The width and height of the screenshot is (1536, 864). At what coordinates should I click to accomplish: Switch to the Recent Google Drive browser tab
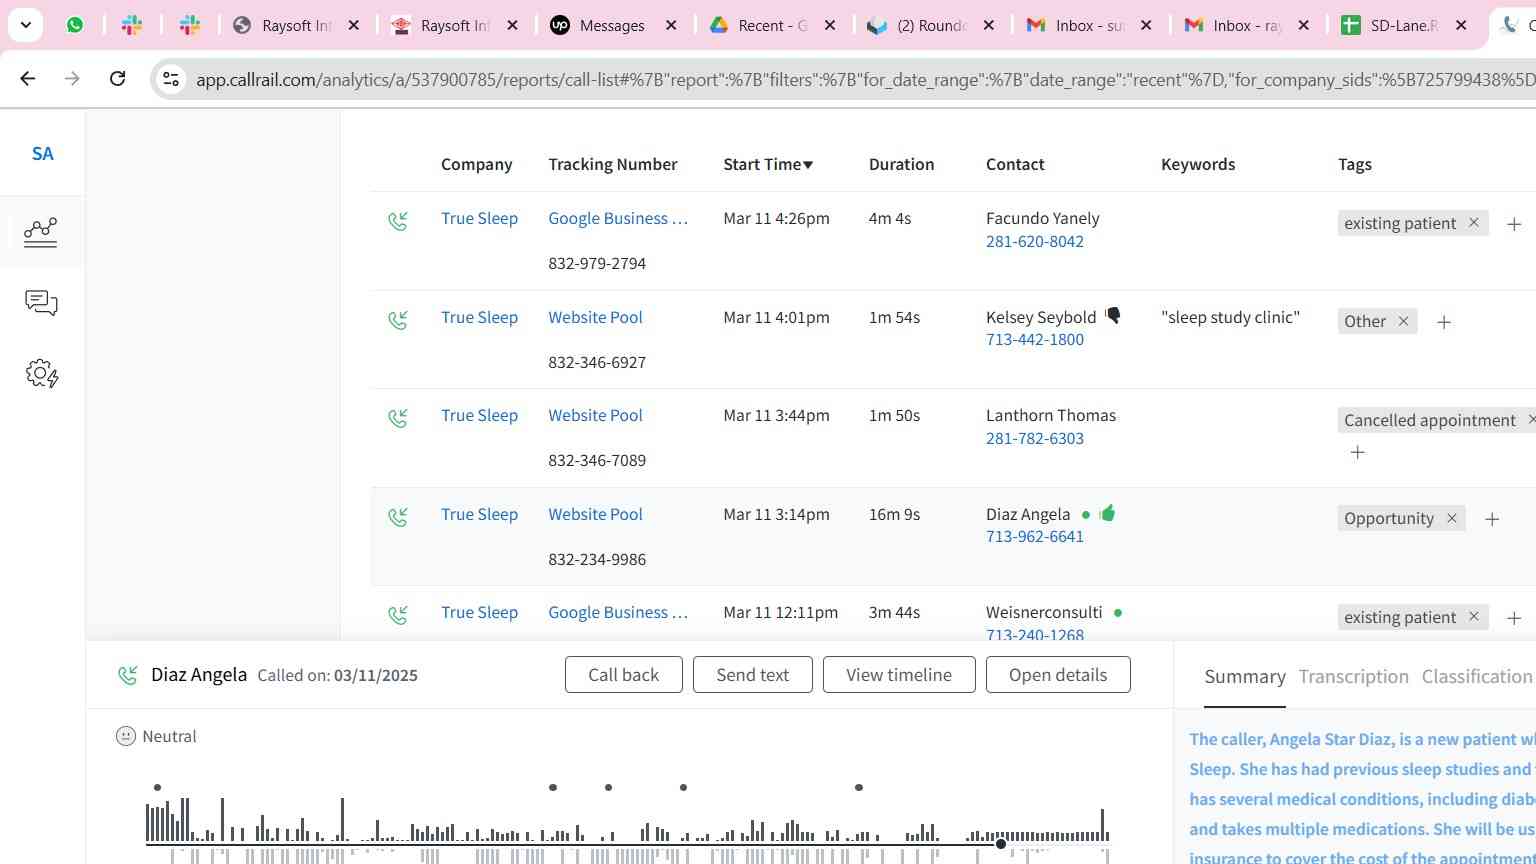pyautogui.click(x=772, y=25)
